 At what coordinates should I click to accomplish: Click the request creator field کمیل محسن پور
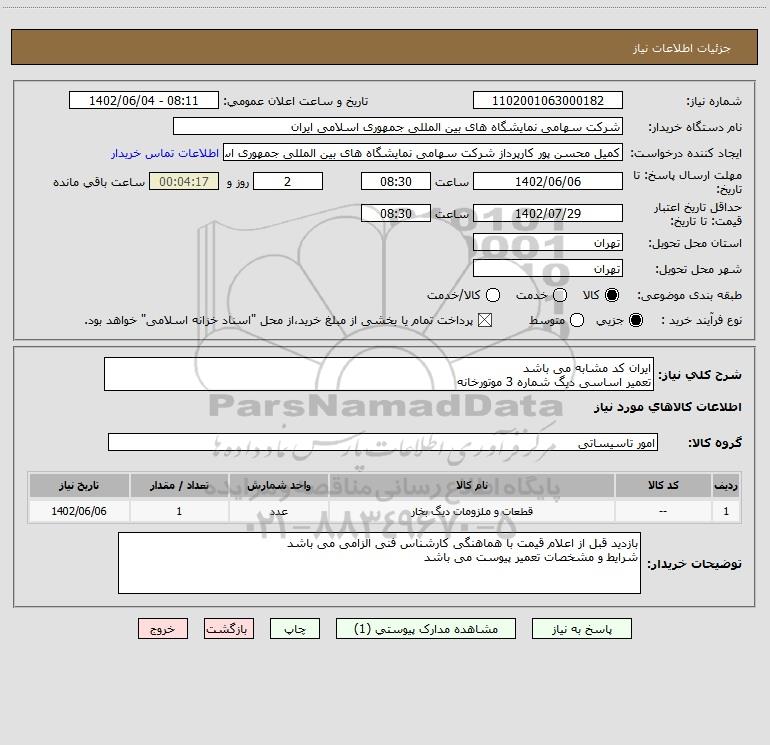(x=423, y=152)
